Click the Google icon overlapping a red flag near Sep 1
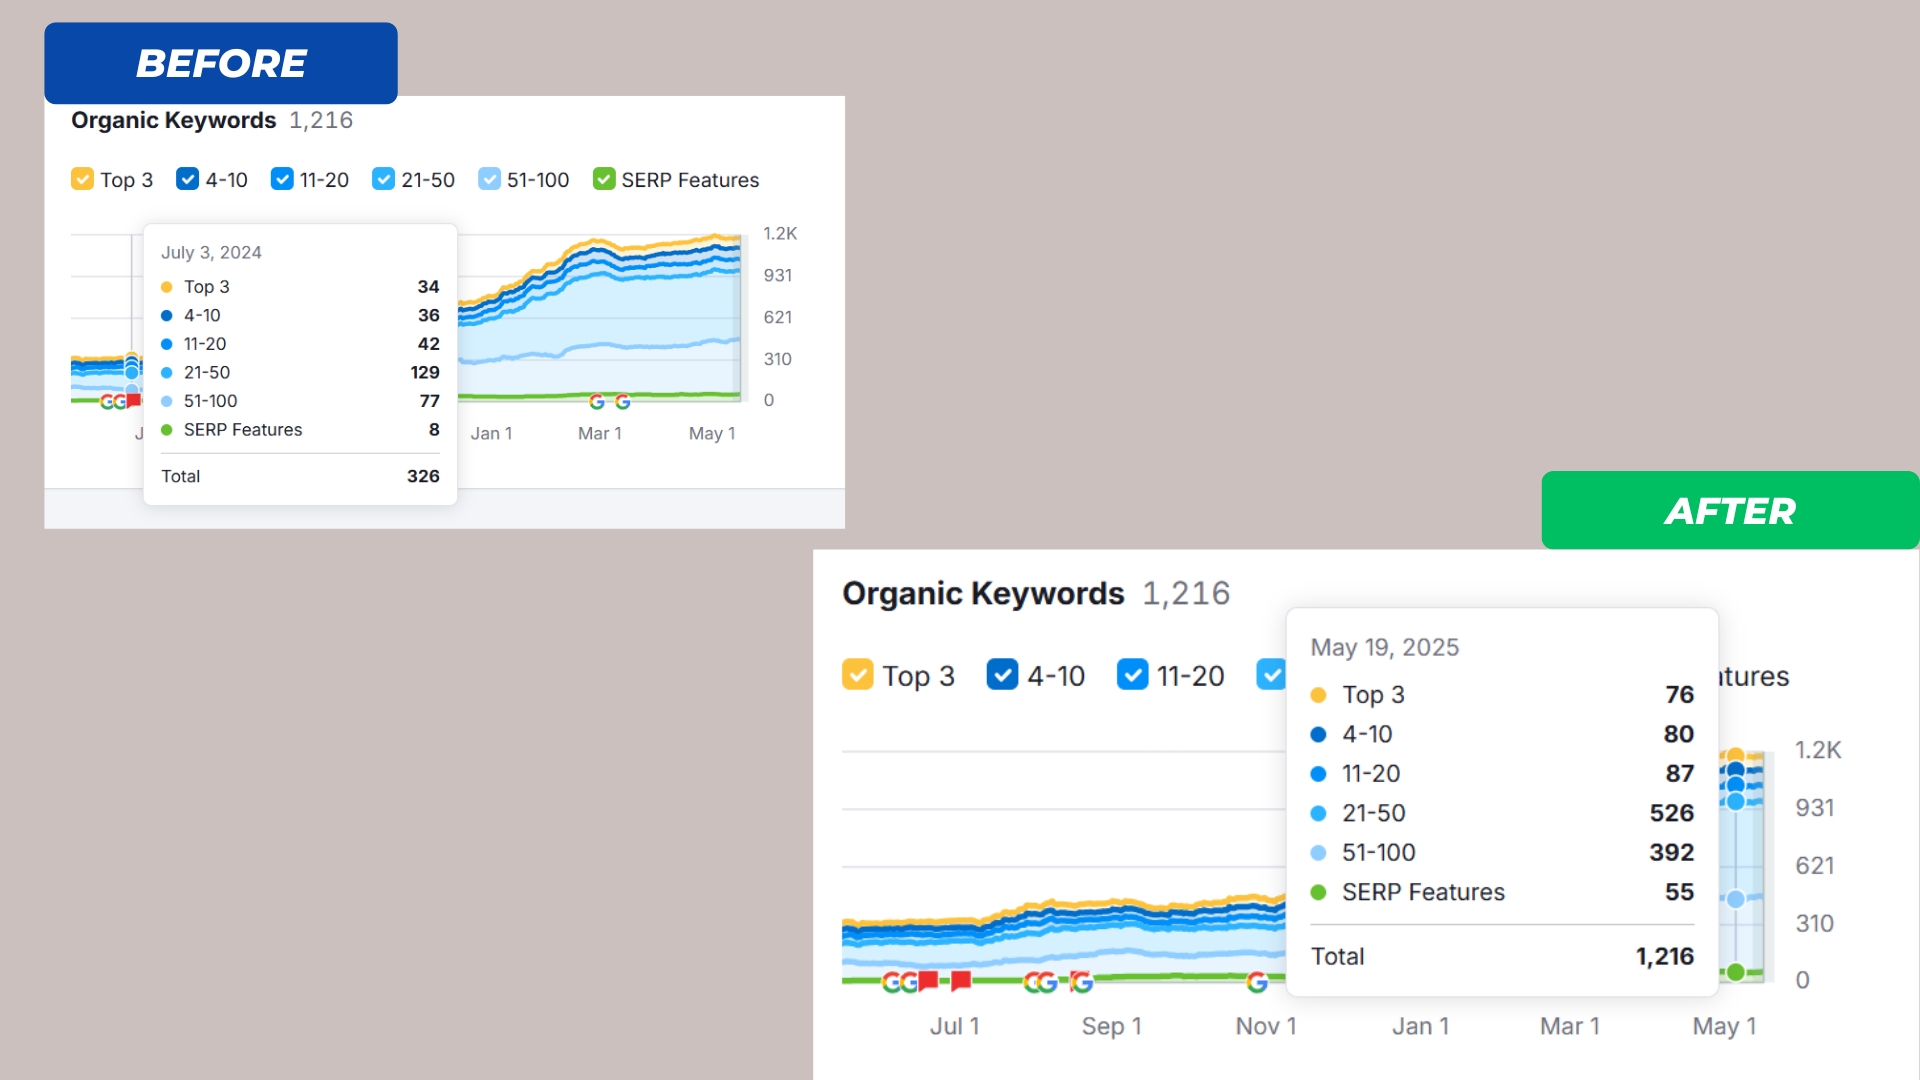This screenshot has width=1920, height=1080. [x=1080, y=982]
